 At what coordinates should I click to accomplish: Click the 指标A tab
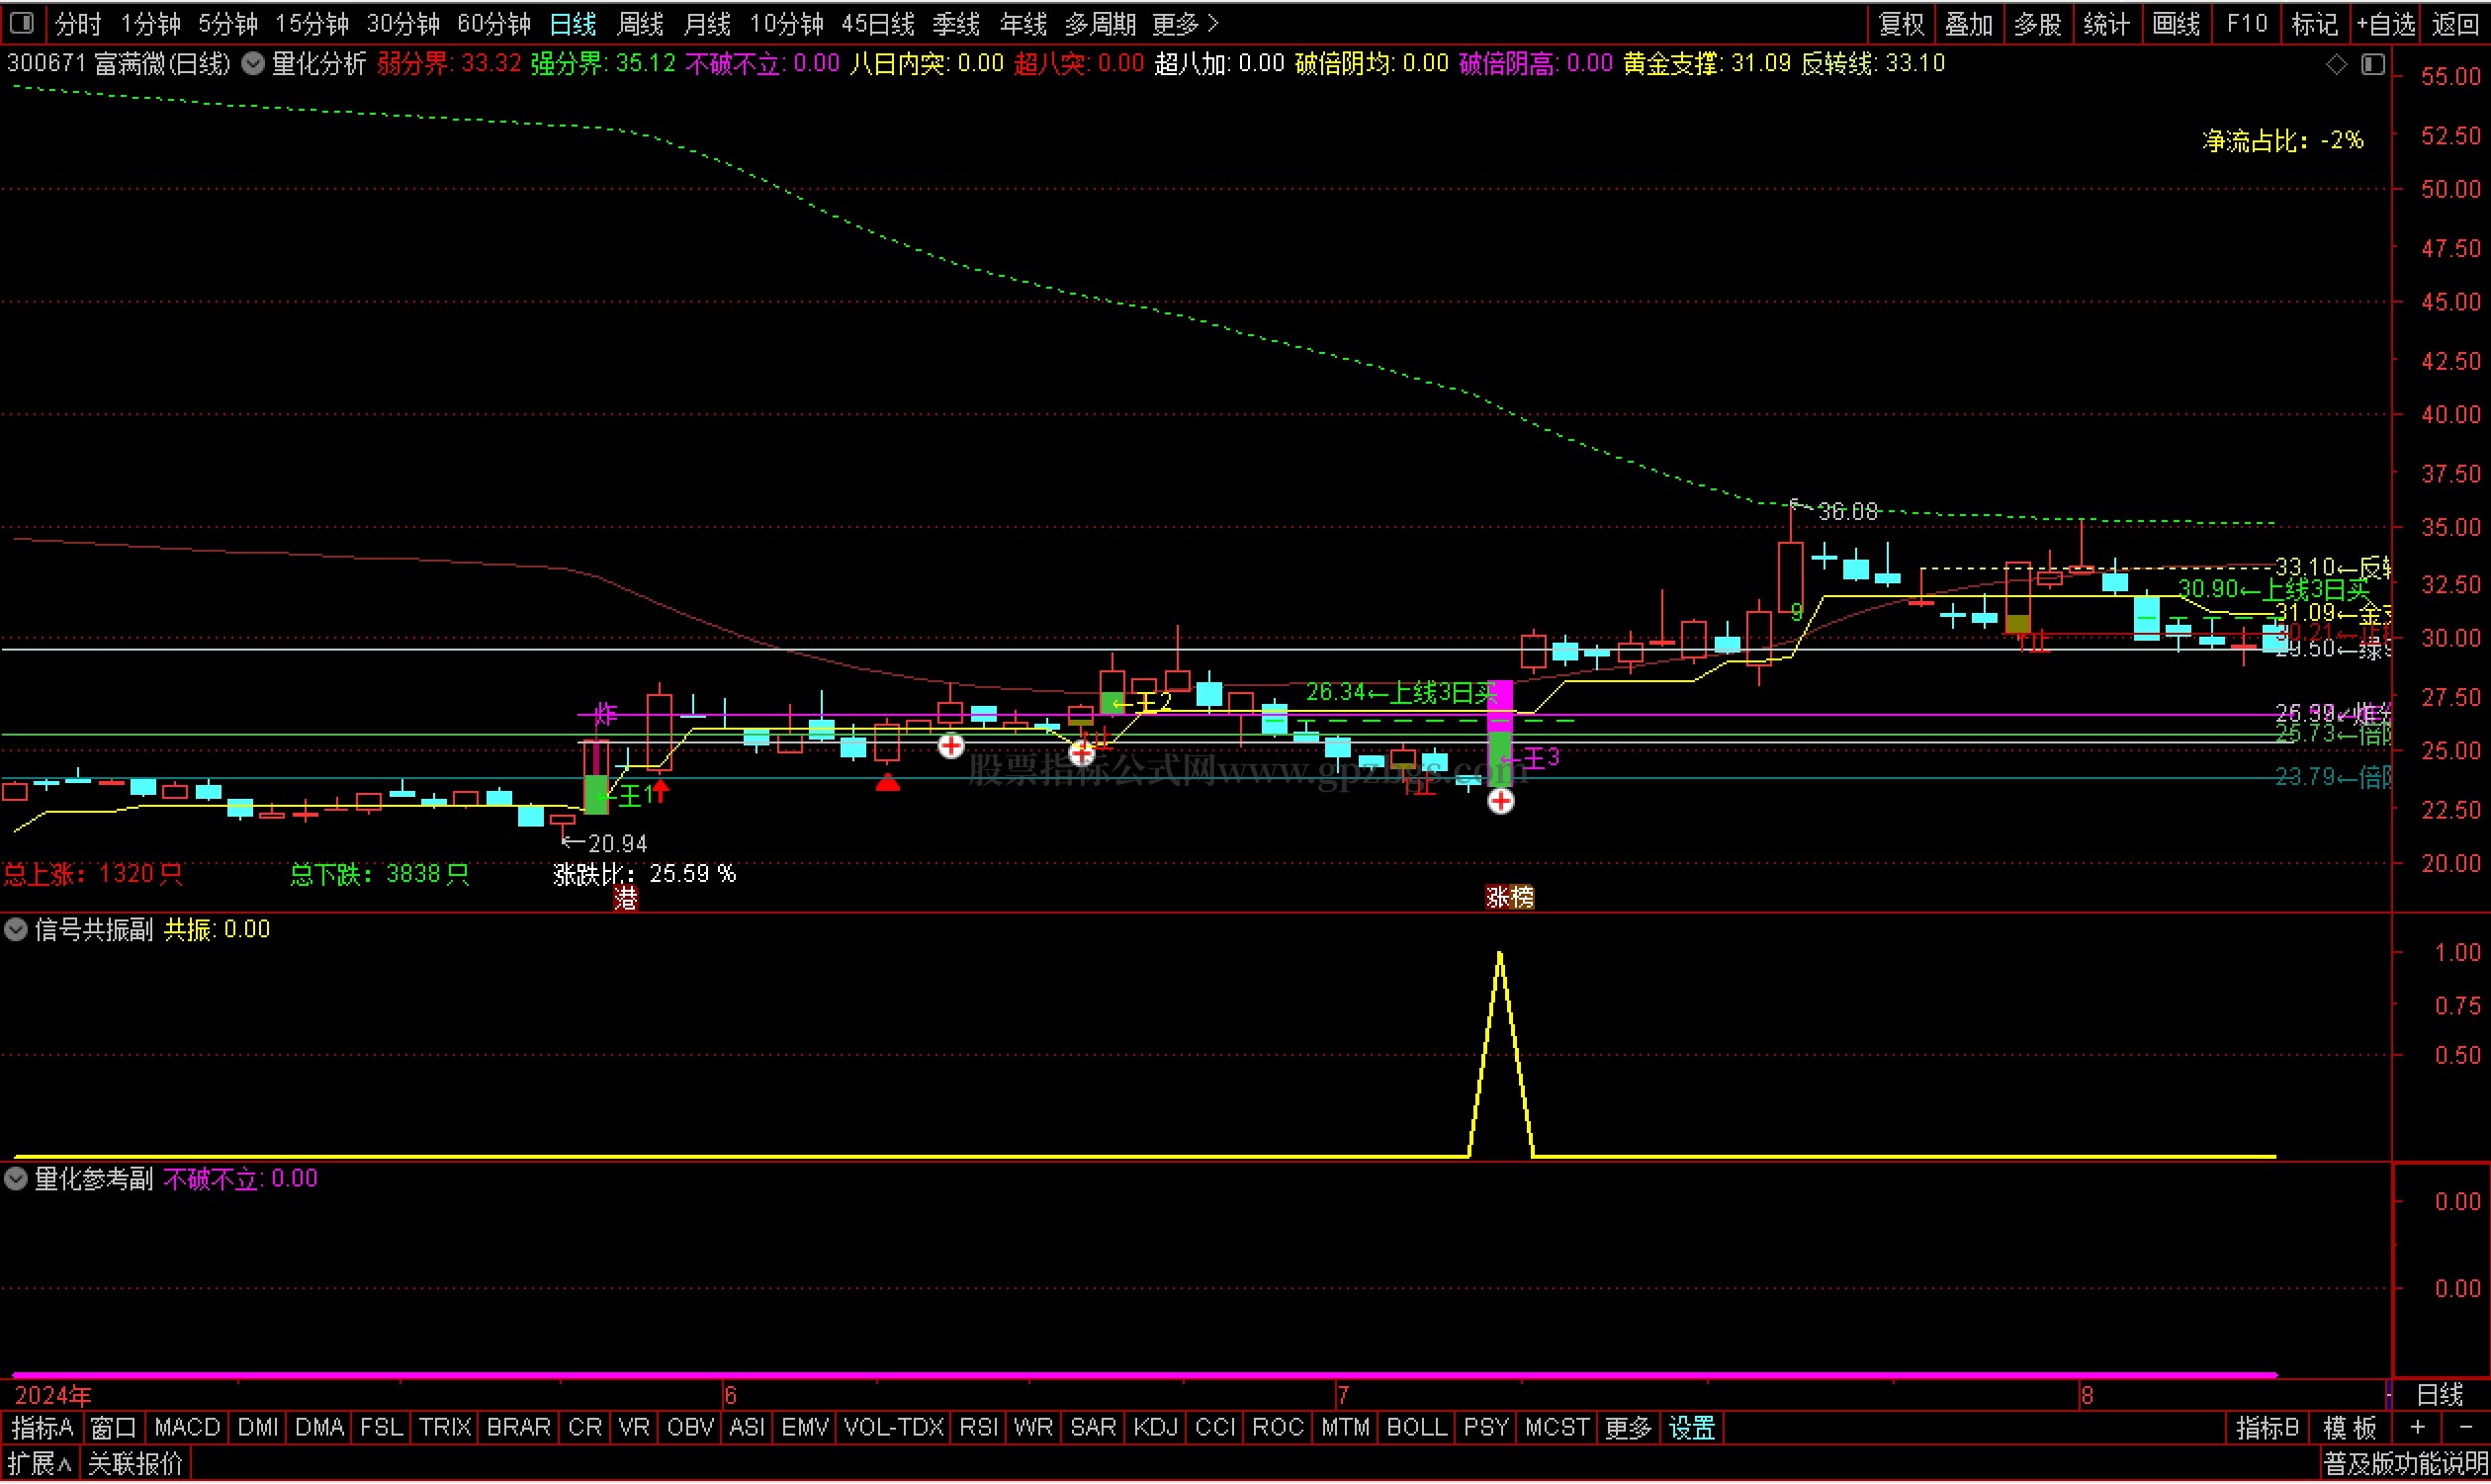point(42,1428)
